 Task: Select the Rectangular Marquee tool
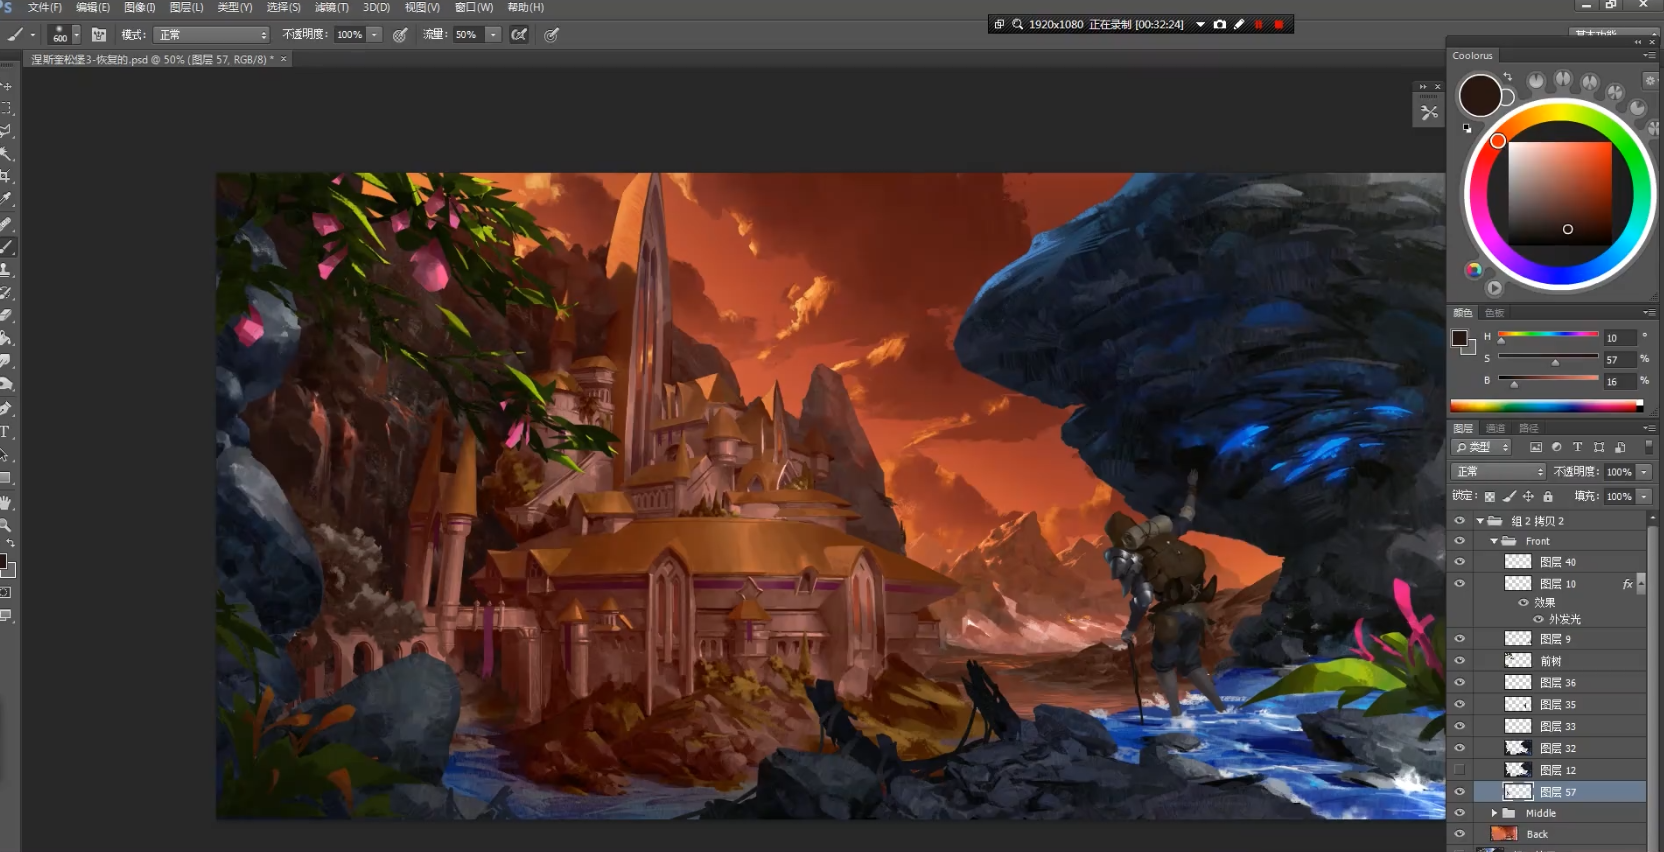pos(5,108)
